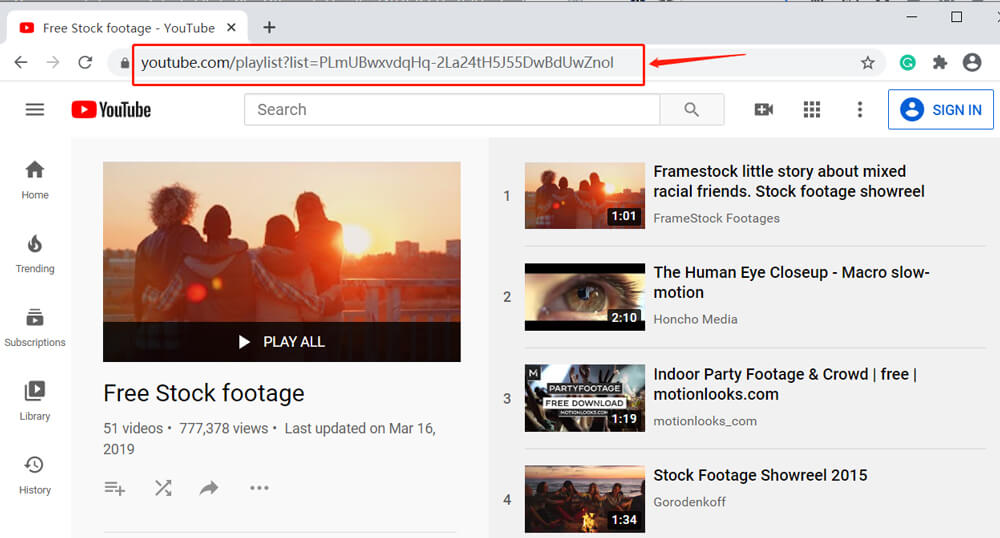The width and height of the screenshot is (1000, 538).
Task: Open the YouTube apps grid
Action: click(x=812, y=110)
